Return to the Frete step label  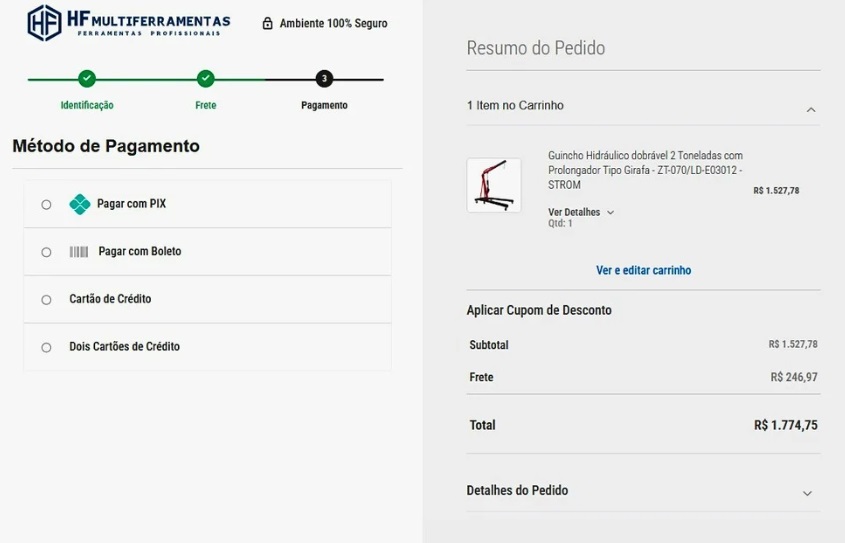[x=205, y=105]
